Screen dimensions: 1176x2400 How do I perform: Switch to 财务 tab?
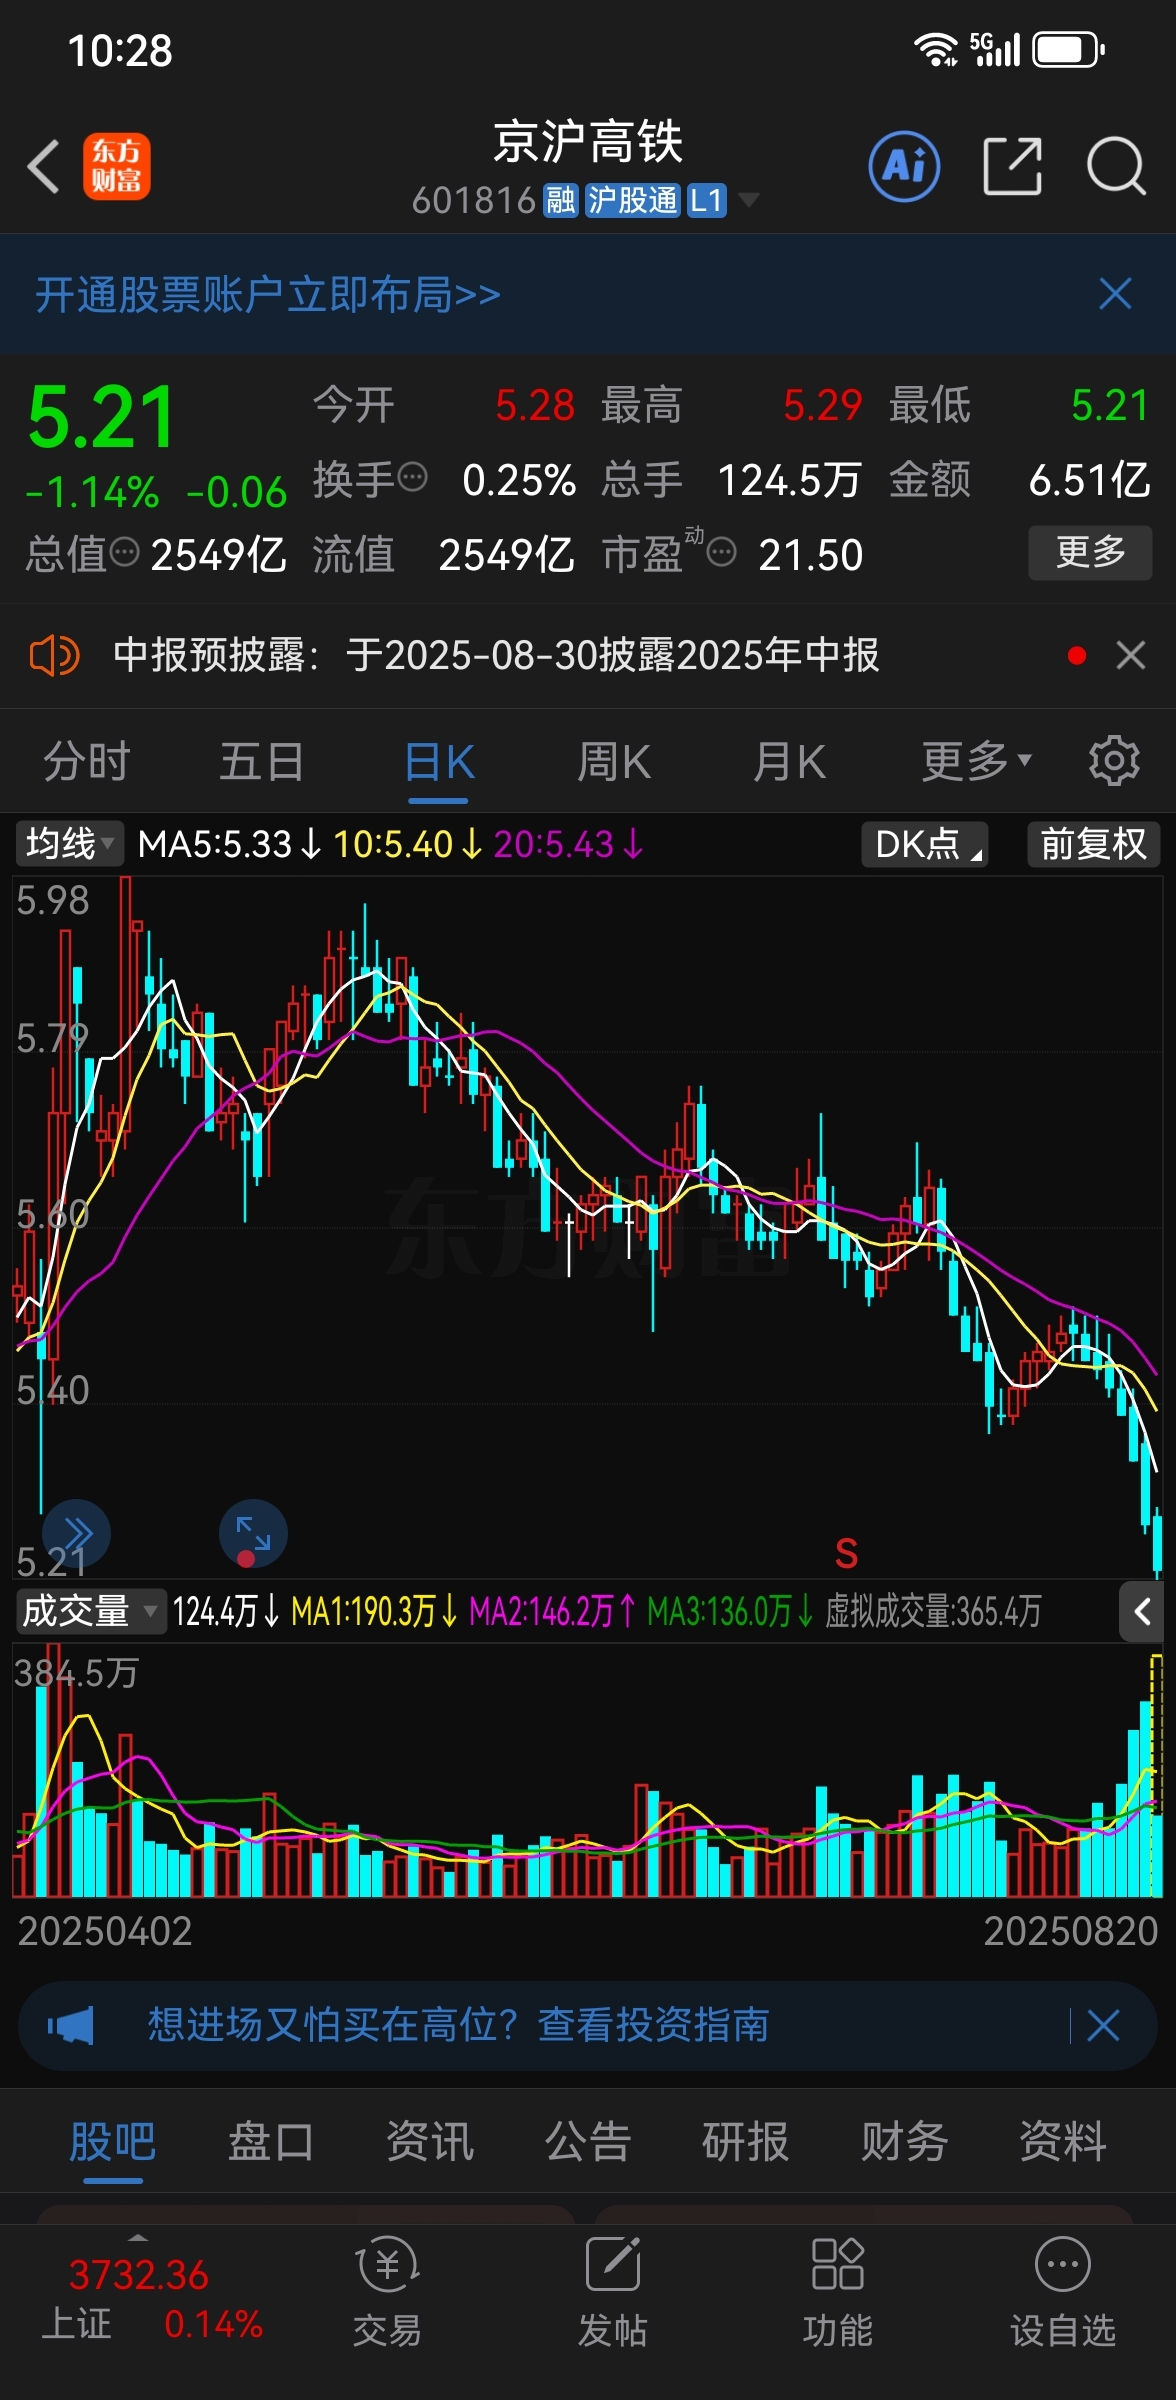(904, 2142)
